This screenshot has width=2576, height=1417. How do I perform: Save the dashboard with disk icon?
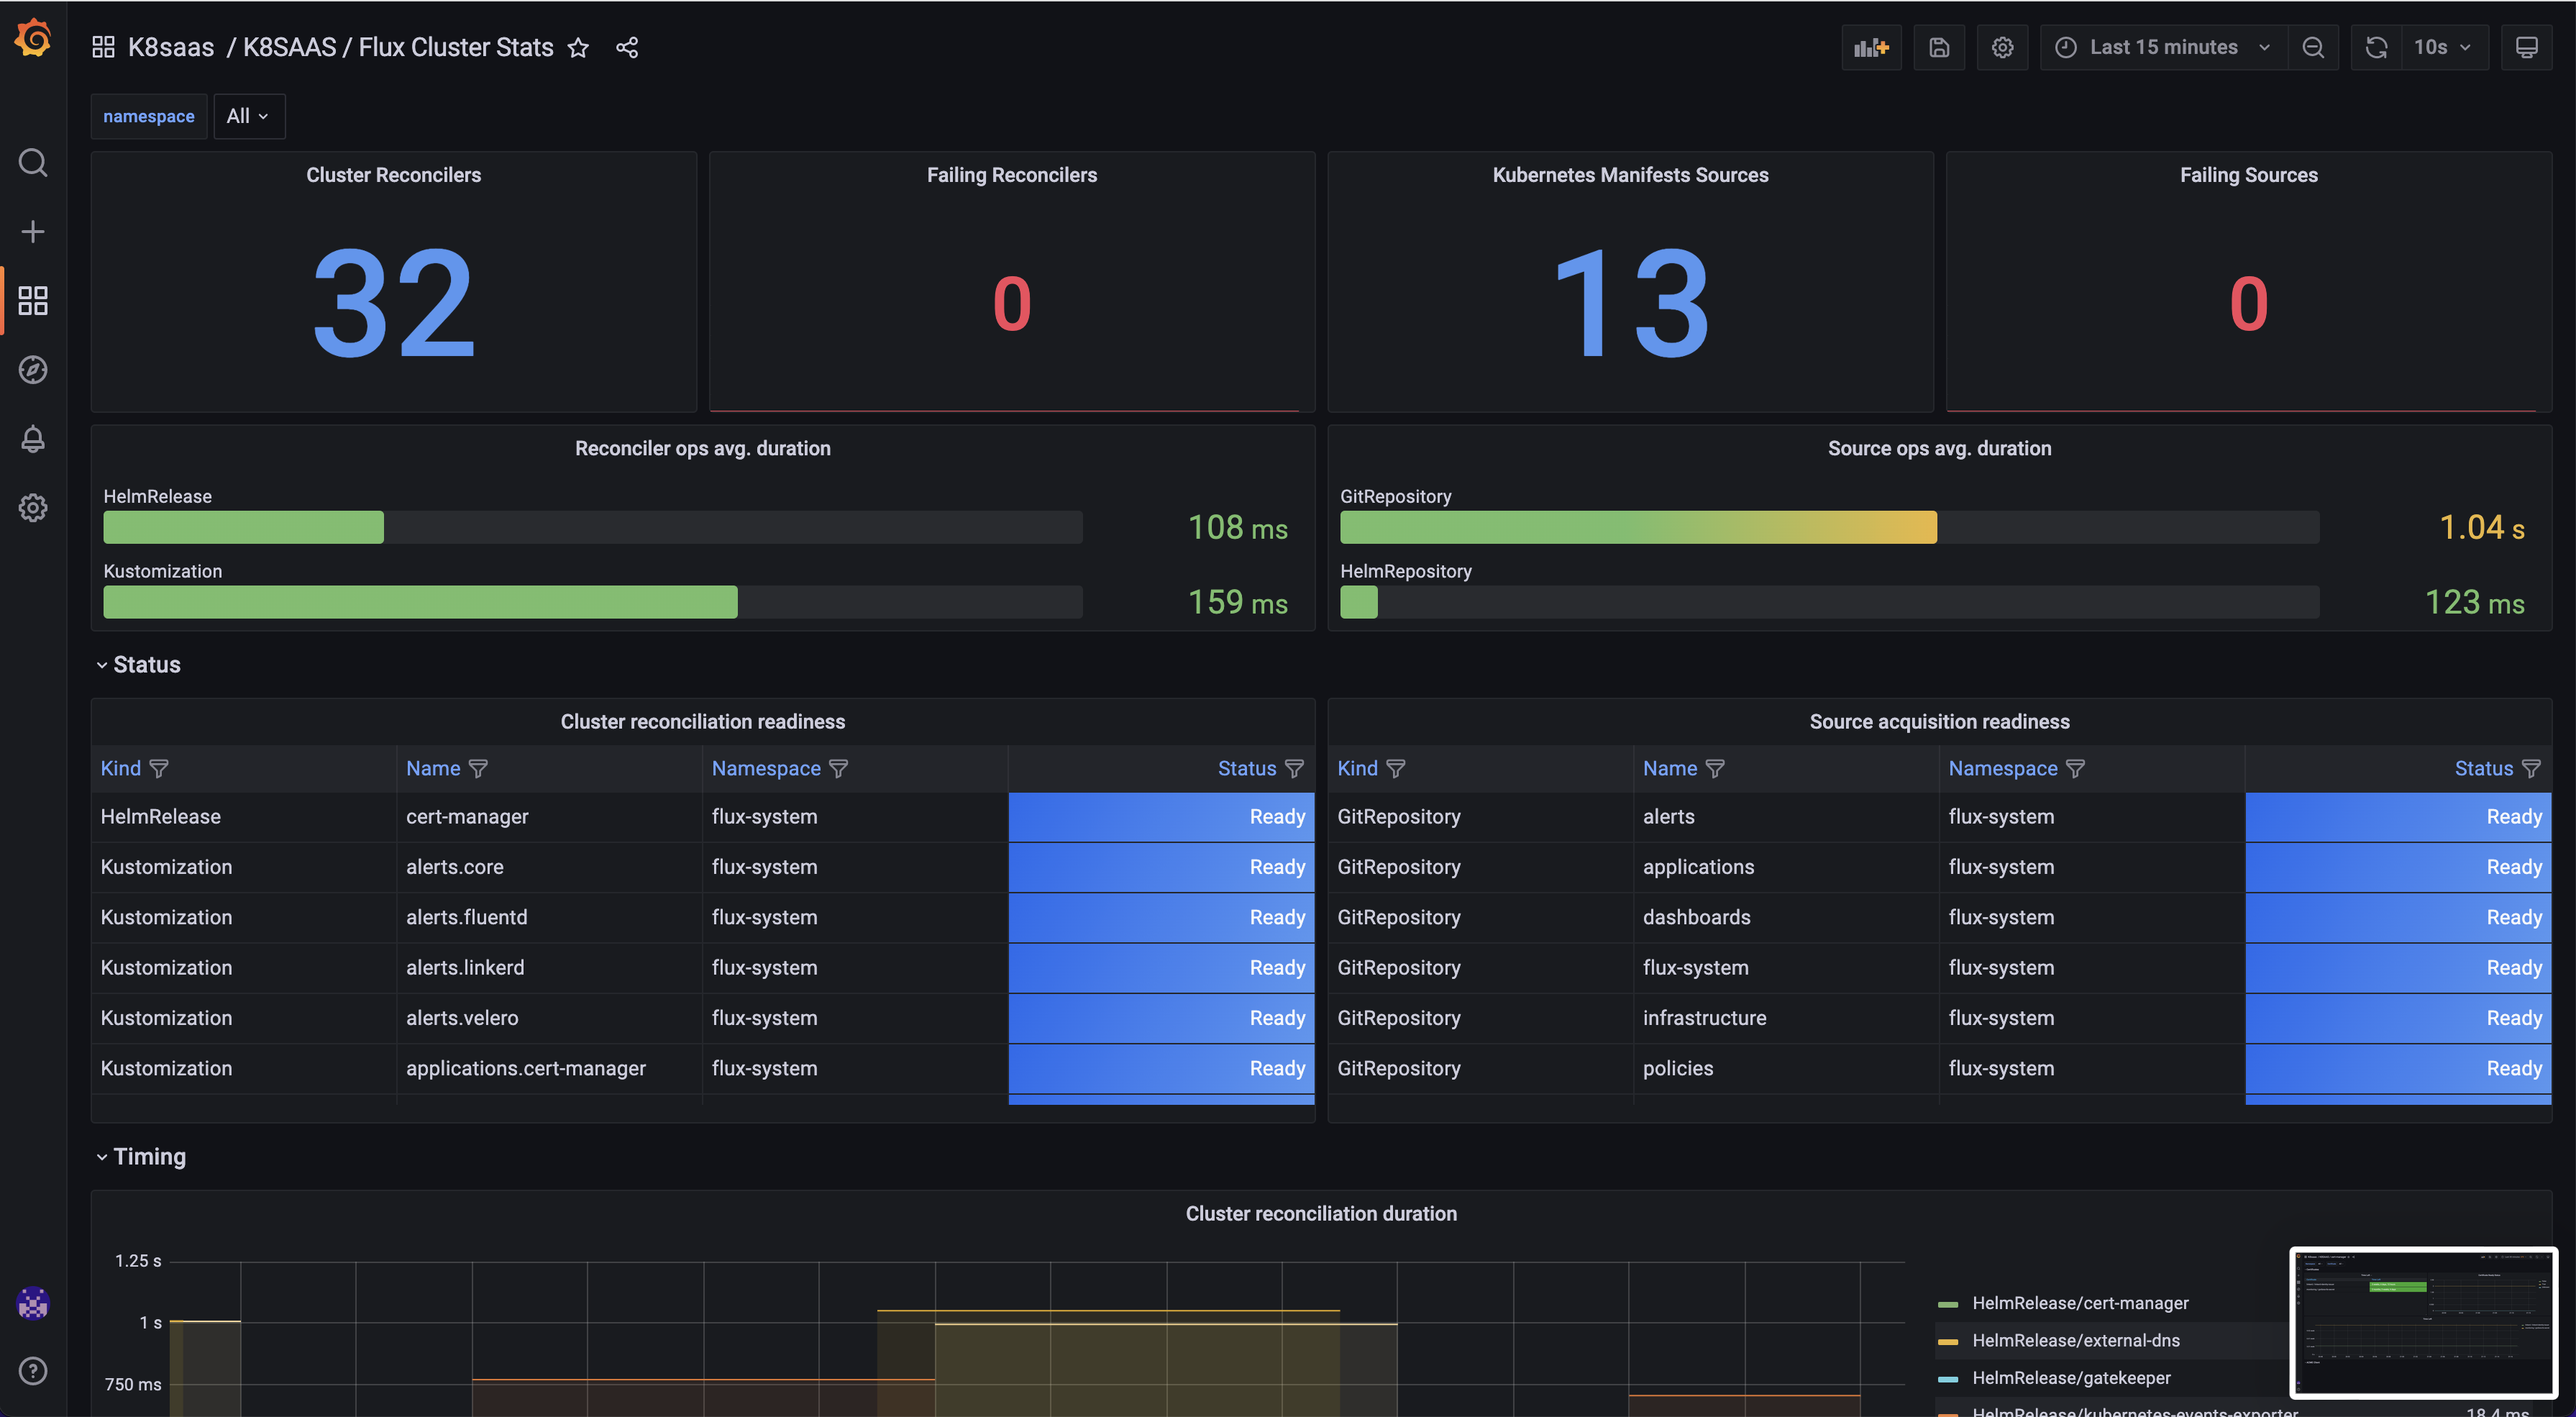pyautogui.click(x=1939, y=47)
